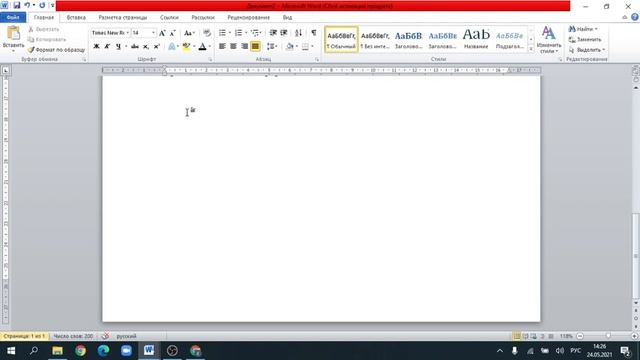Switch to the Ссылки tab

pyautogui.click(x=169, y=18)
